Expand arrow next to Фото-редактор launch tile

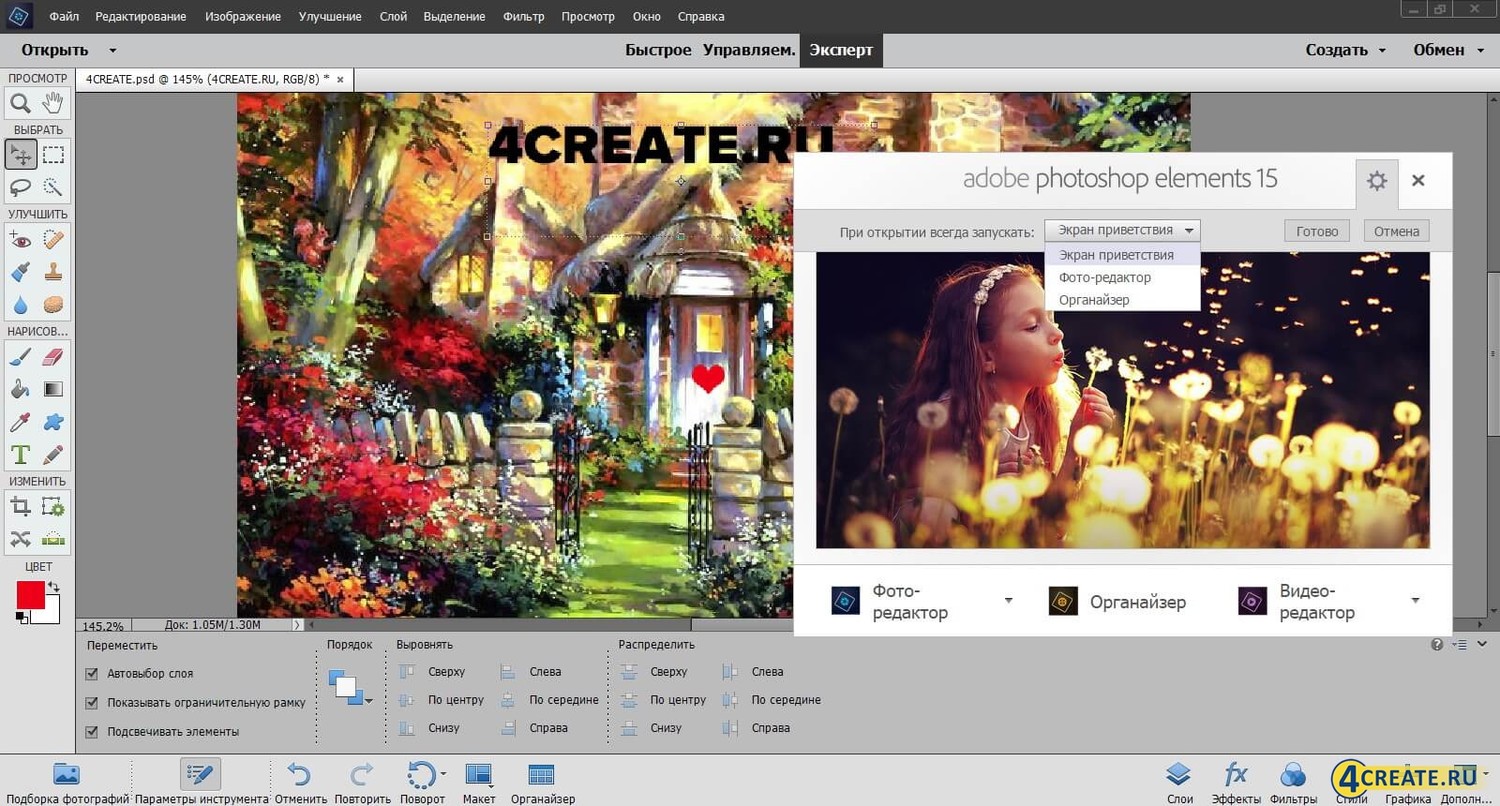click(1008, 600)
